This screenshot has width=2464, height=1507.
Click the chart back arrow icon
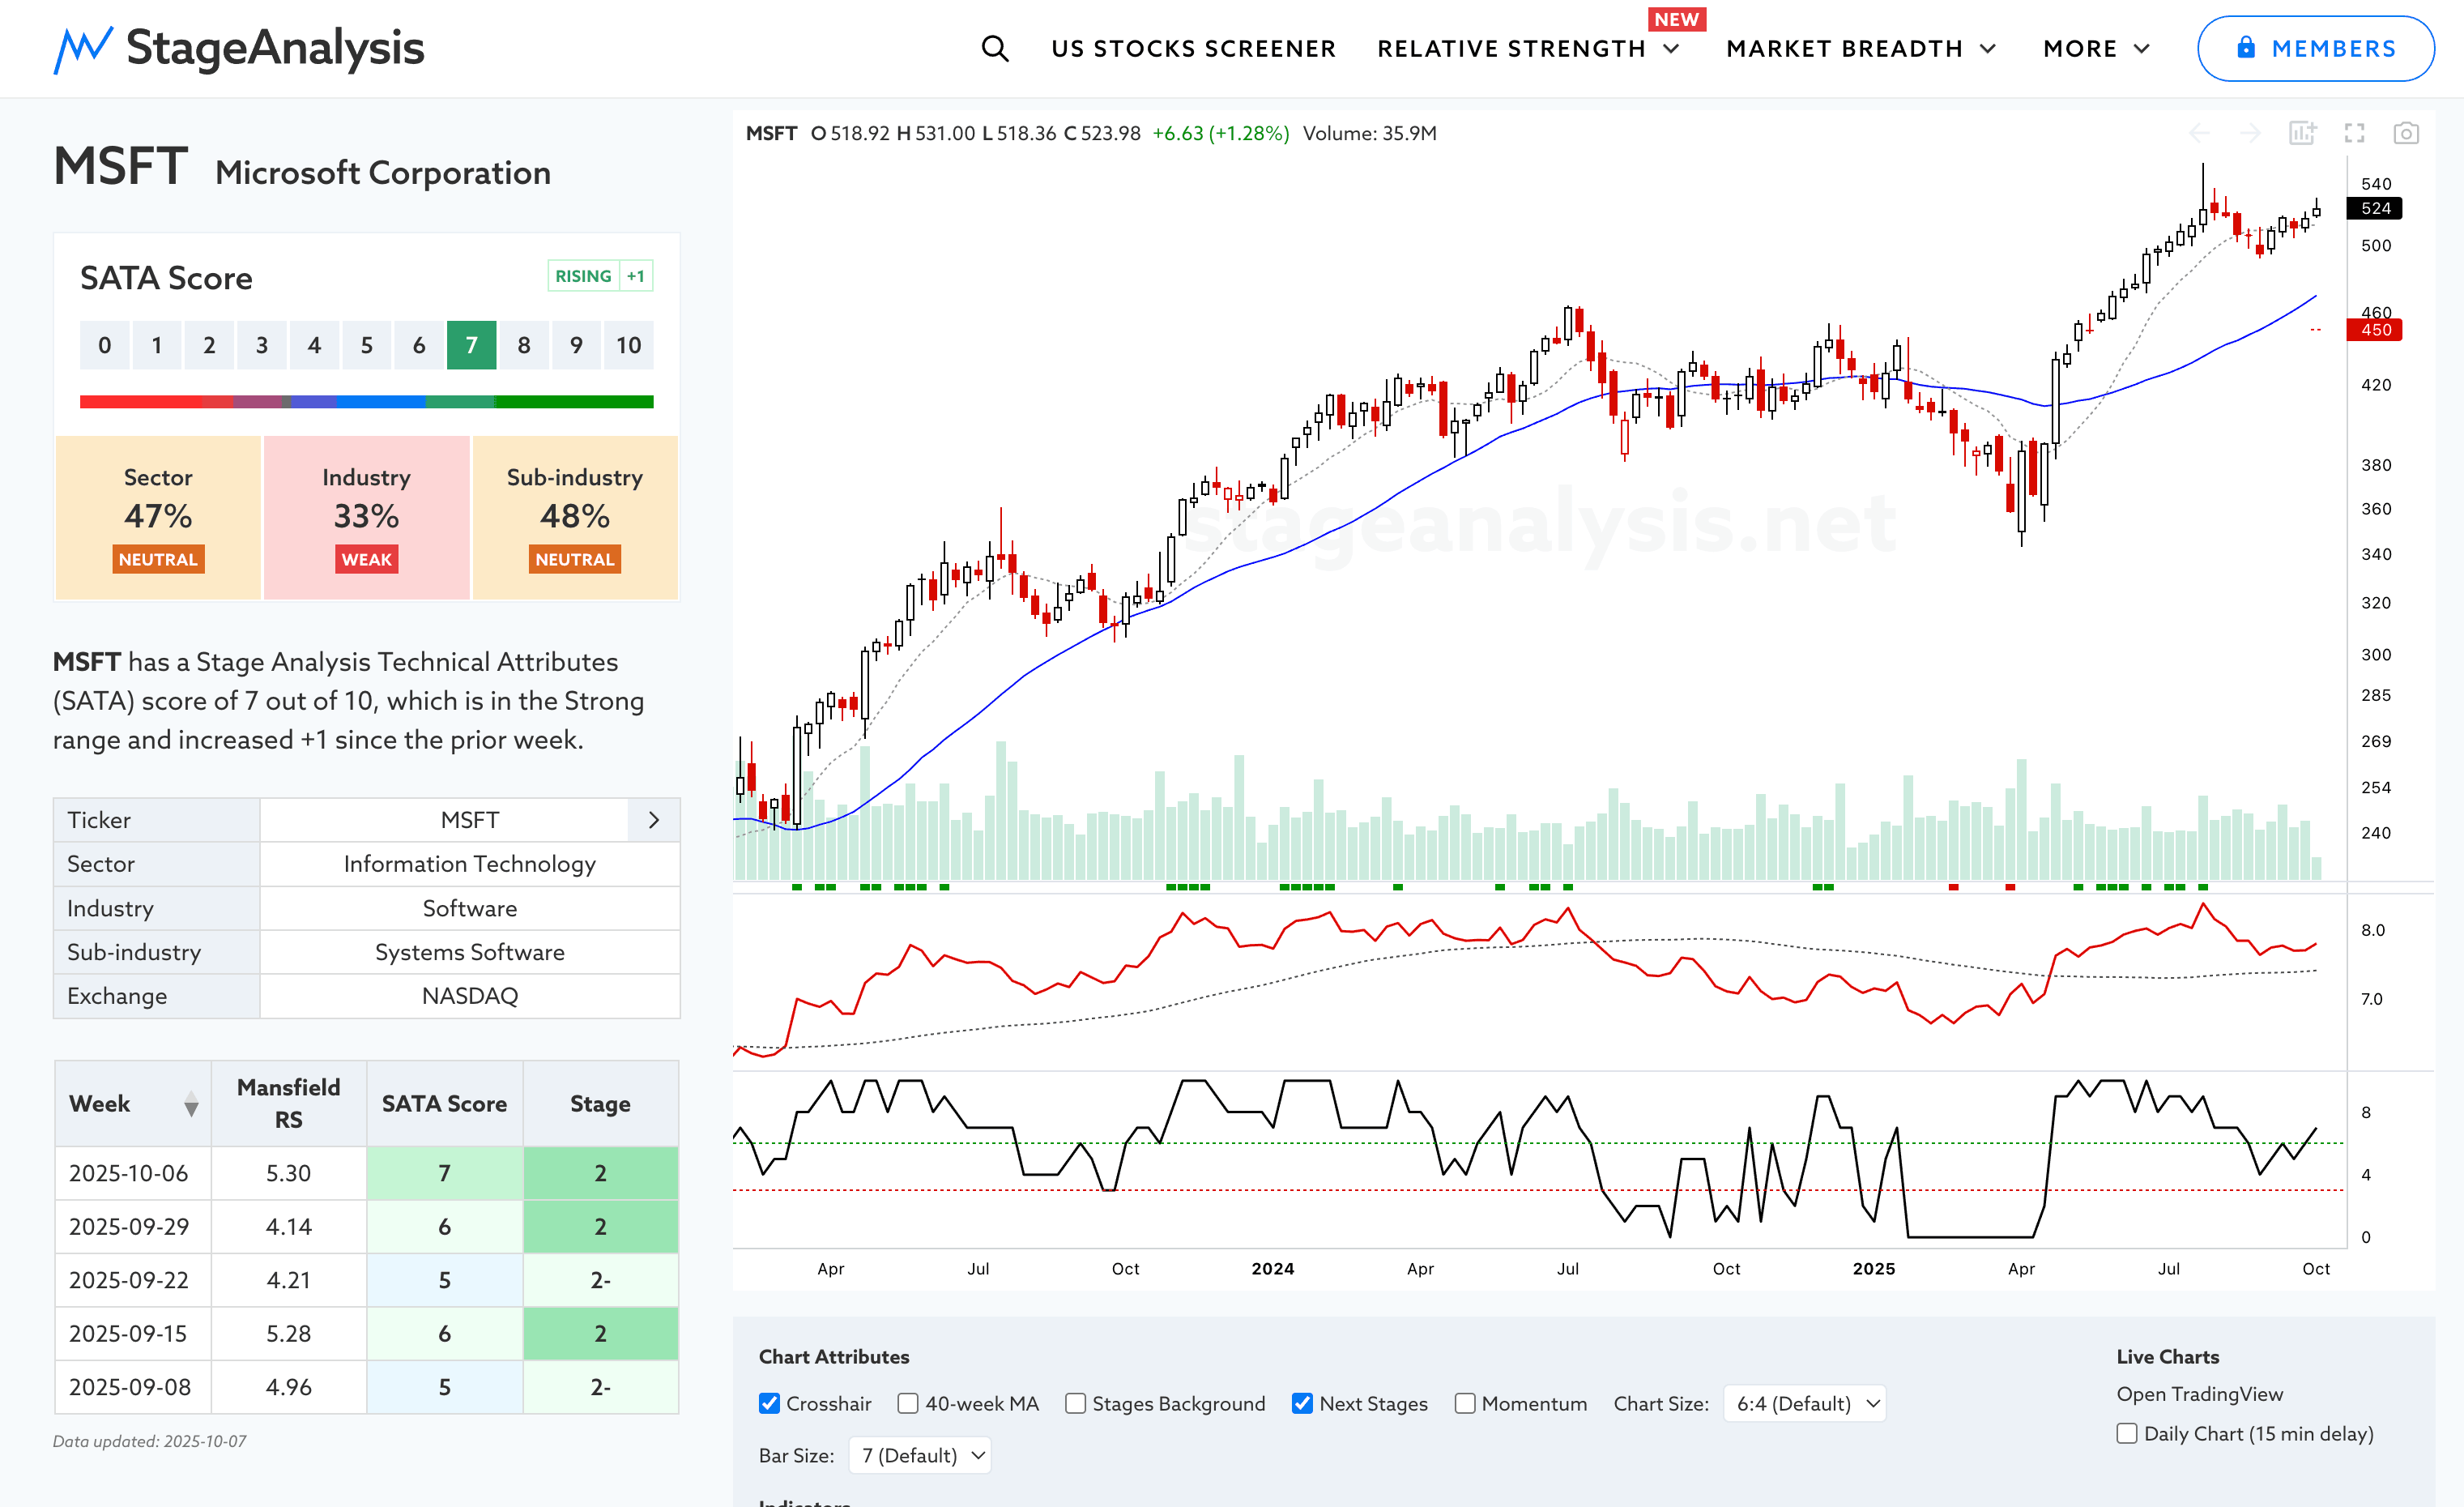pos(2199,133)
